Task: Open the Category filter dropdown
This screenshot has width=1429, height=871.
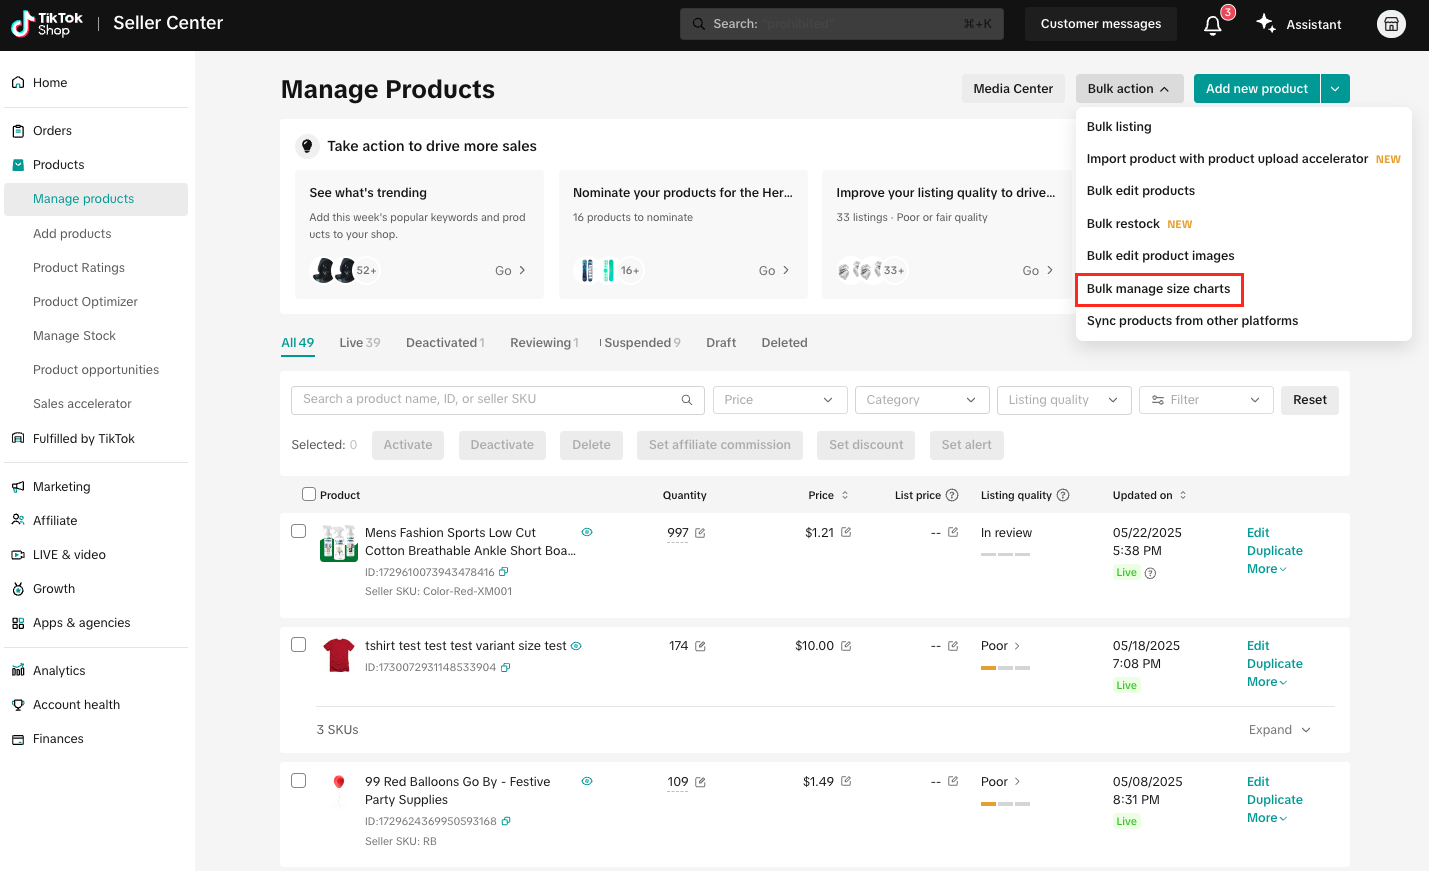Action: 921,400
